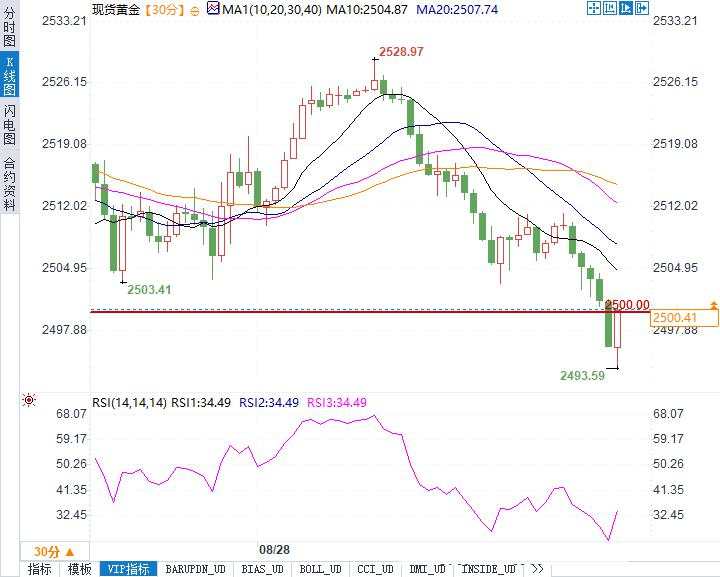Open the 分时图 side tab
The image size is (720, 577).
click(x=9, y=26)
